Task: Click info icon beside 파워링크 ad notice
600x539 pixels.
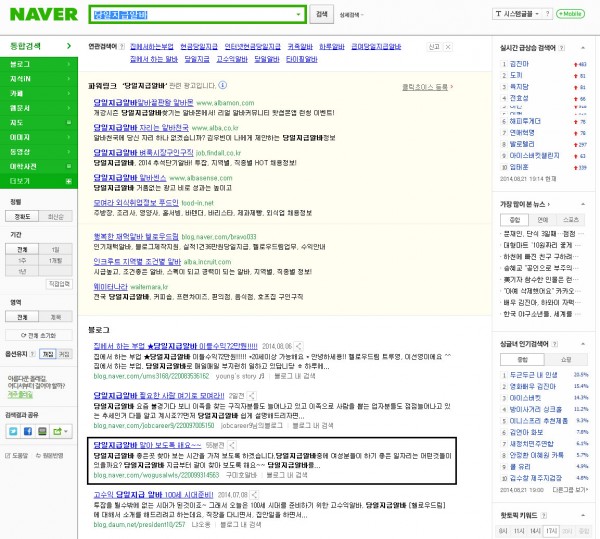Action: [x=222, y=85]
